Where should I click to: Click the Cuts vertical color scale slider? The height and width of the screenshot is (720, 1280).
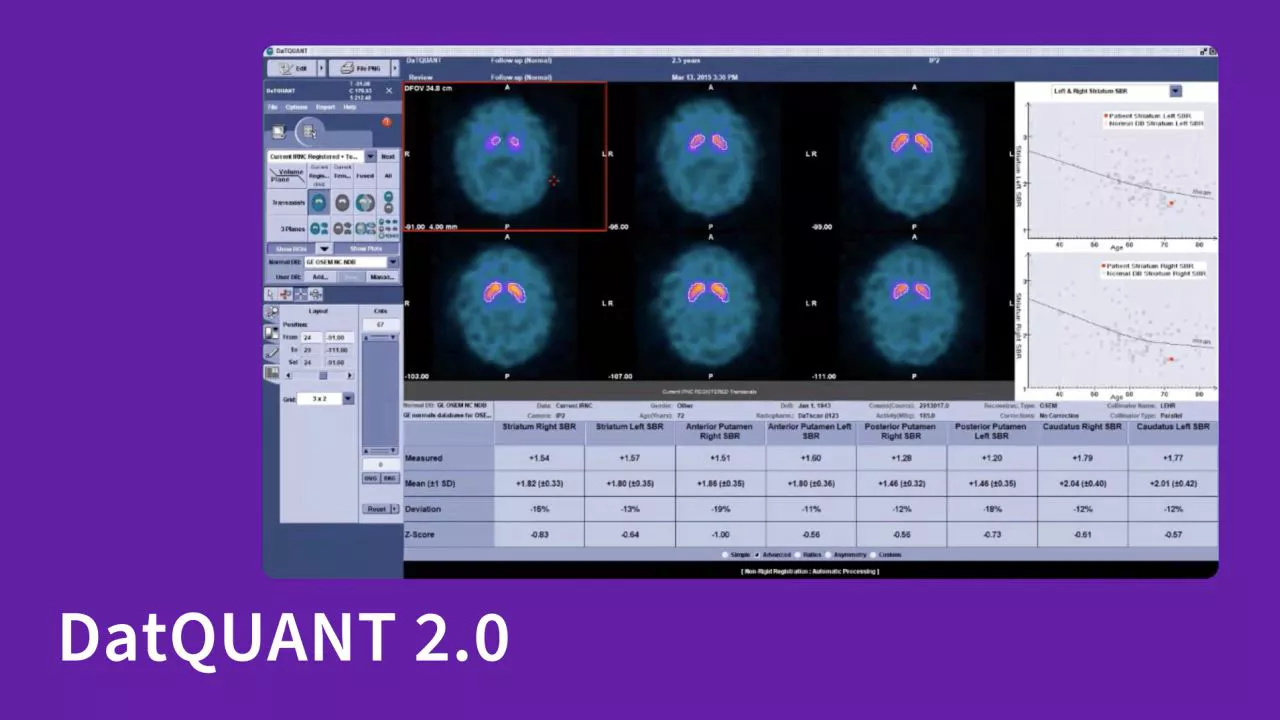[379, 393]
